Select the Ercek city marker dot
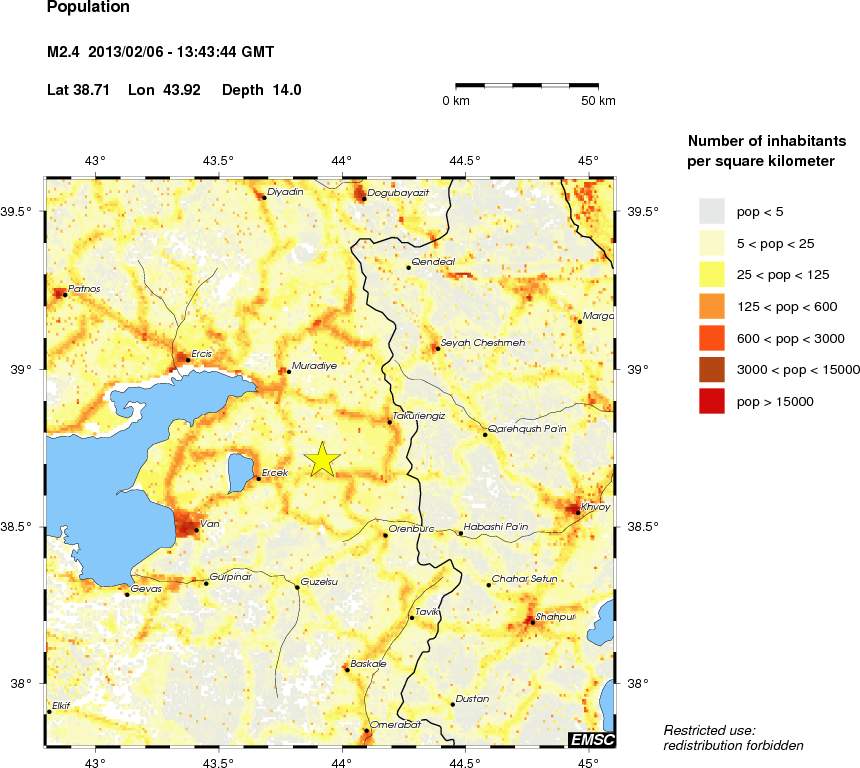The width and height of the screenshot is (860, 768). (258, 478)
